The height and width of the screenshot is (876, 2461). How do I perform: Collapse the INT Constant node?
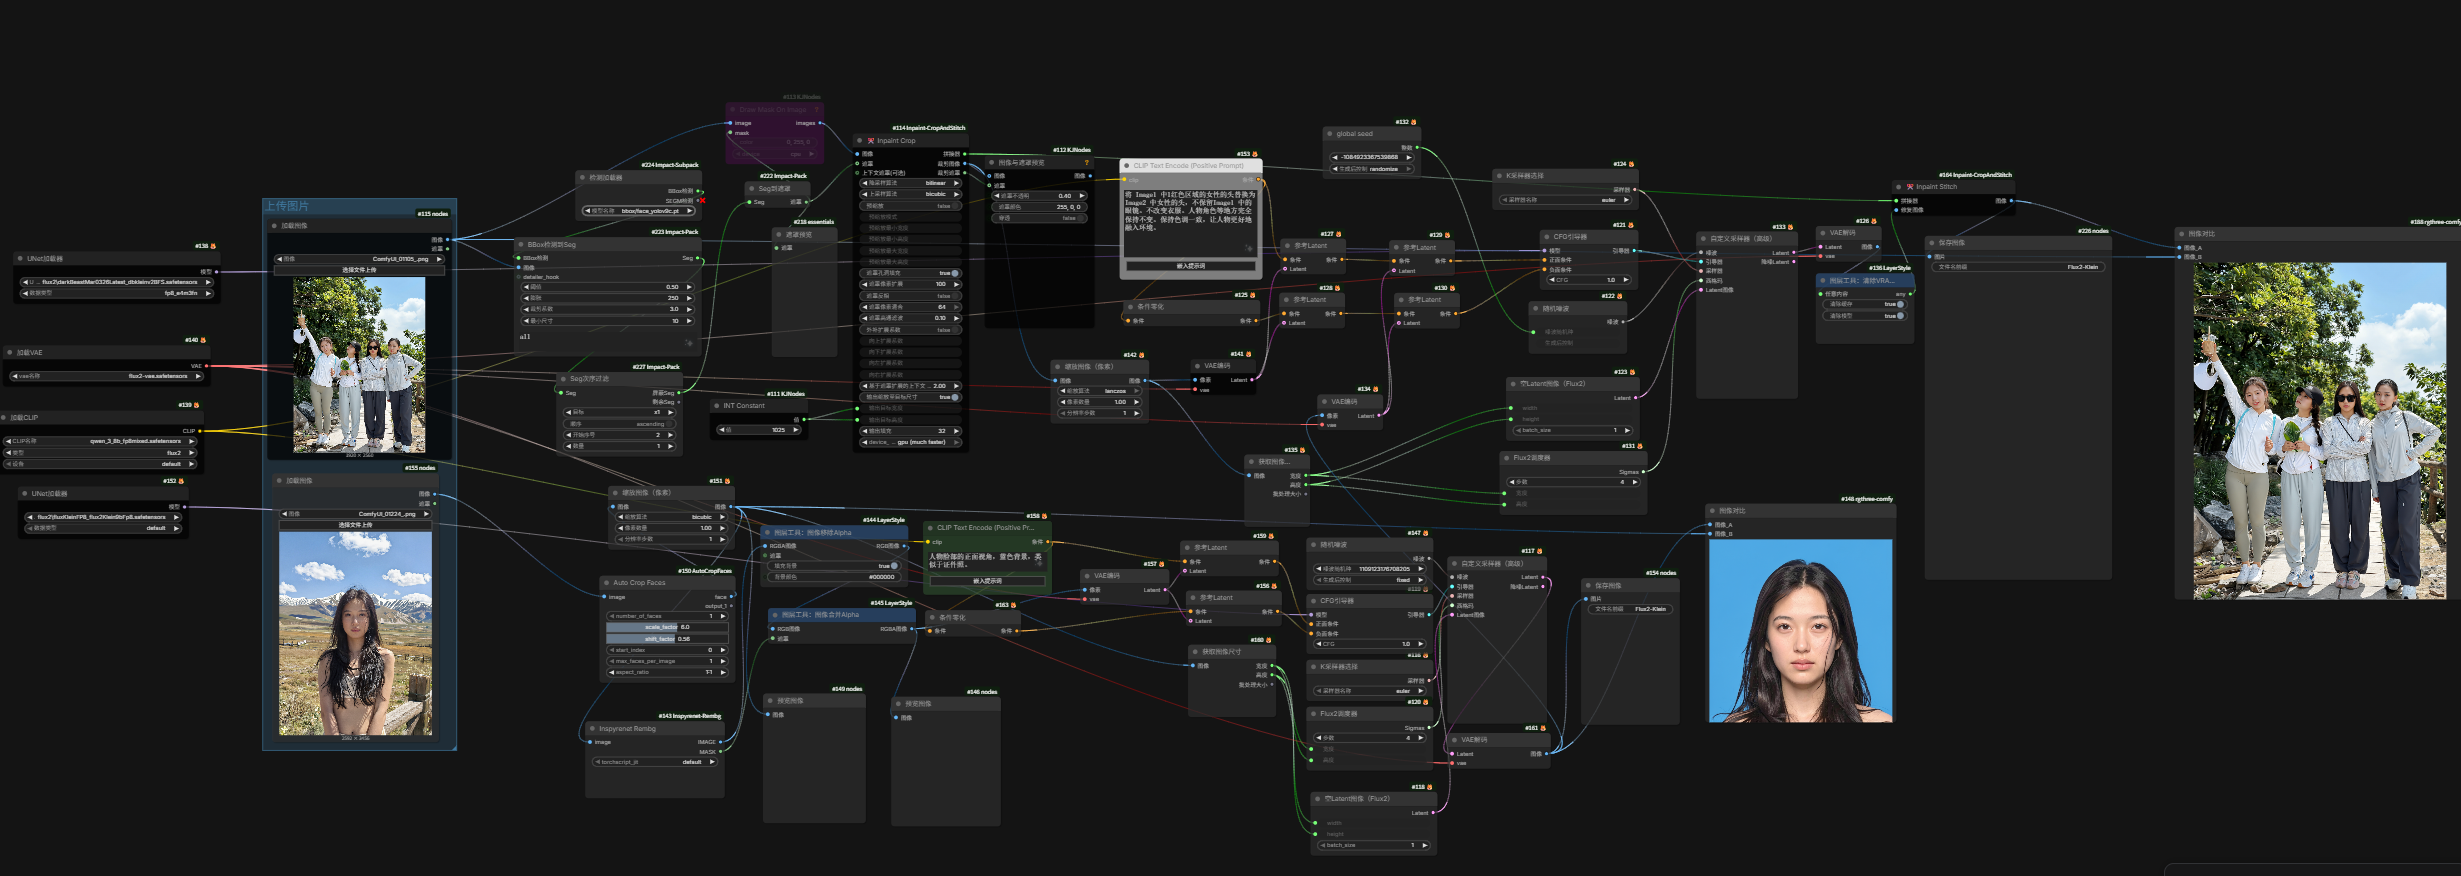pyautogui.click(x=716, y=405)
